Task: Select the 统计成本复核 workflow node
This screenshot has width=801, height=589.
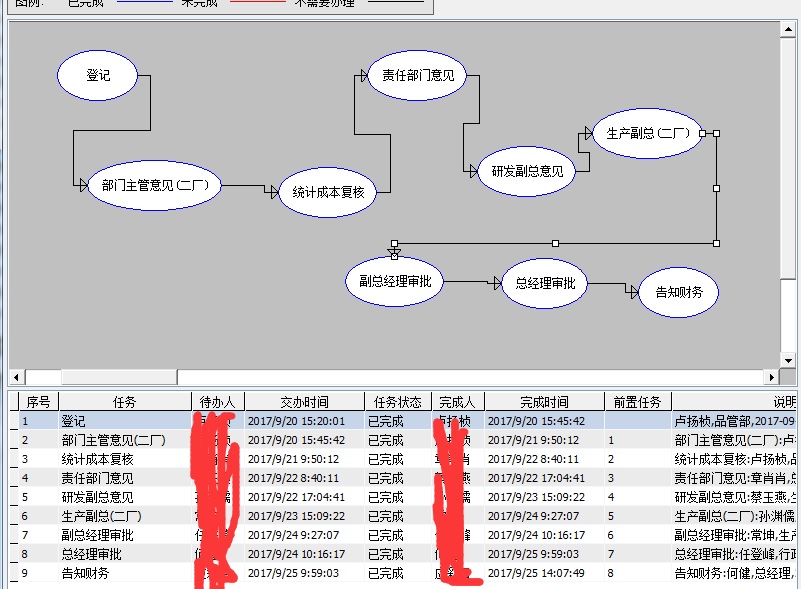Action: (x=328, y=191)
